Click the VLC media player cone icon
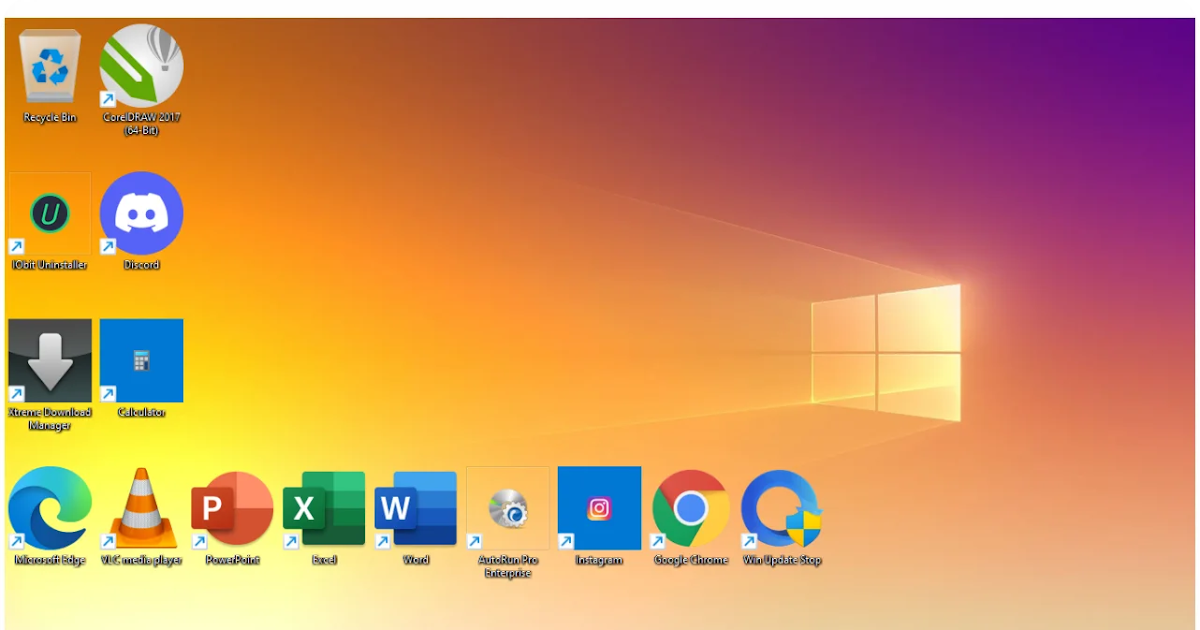Image resolution: width=1200 pixels, height=630 pixels. [x=141, y=508]
